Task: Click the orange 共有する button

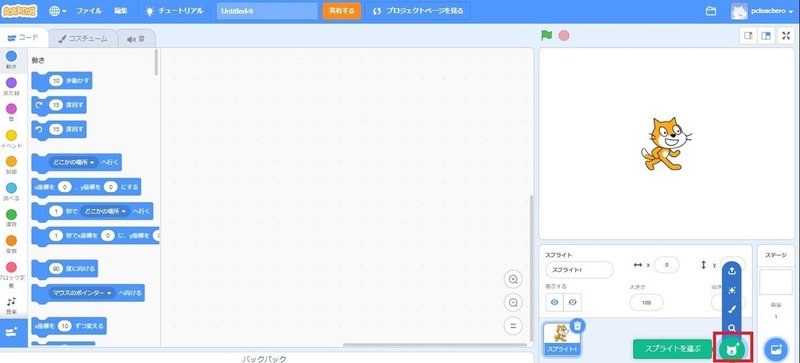Action: tap(341, 11)
